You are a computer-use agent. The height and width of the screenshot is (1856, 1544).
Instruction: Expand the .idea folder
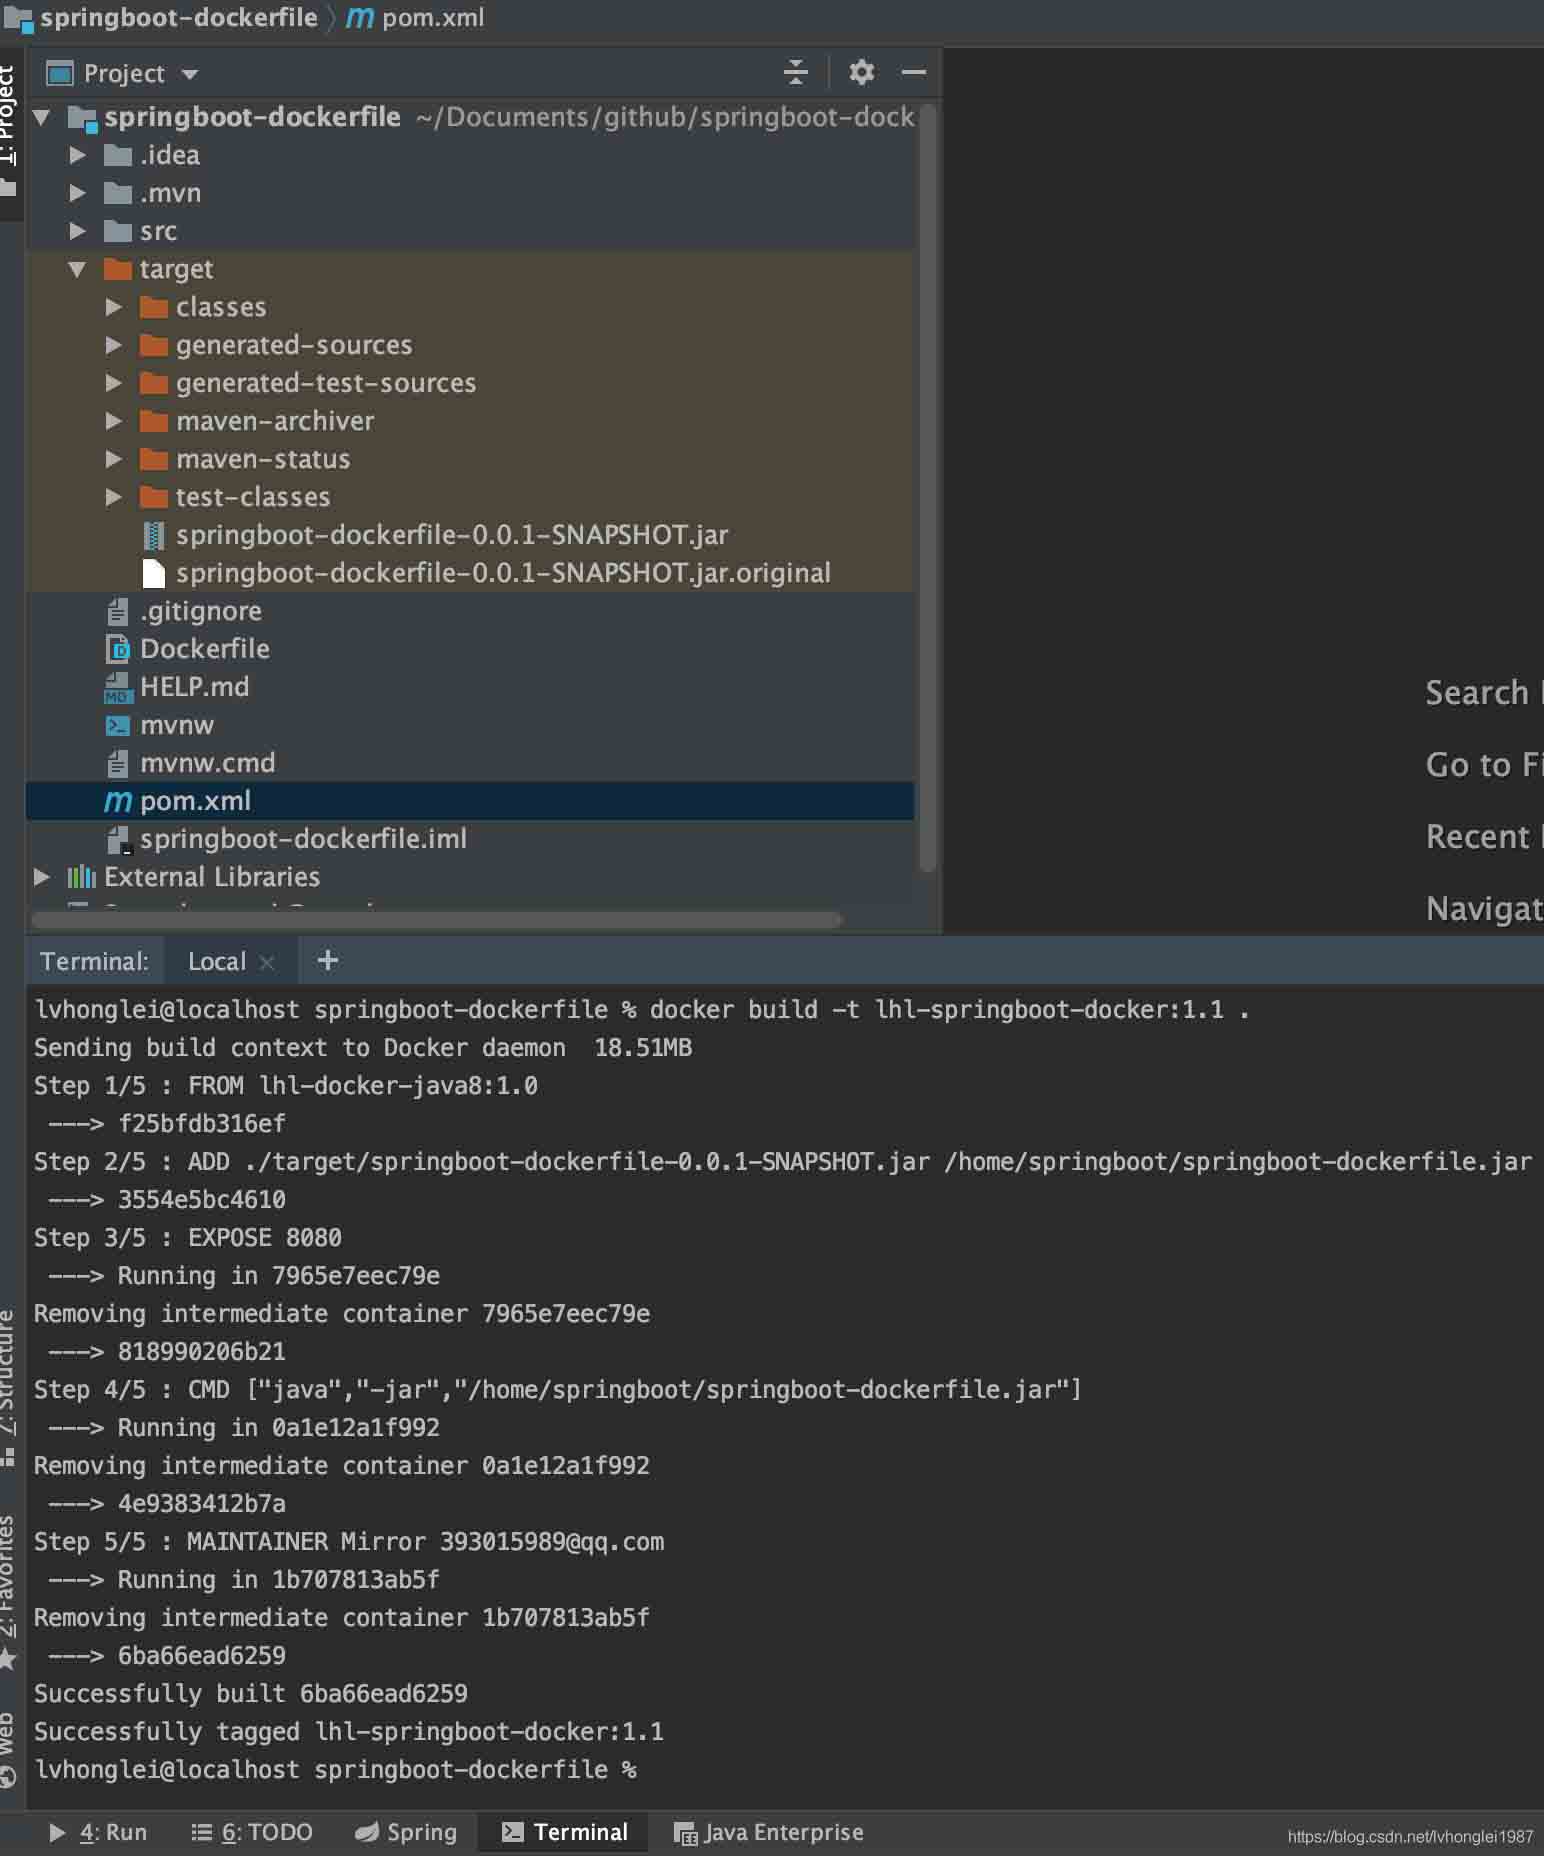pyautogui.click(x=77, y=155)
